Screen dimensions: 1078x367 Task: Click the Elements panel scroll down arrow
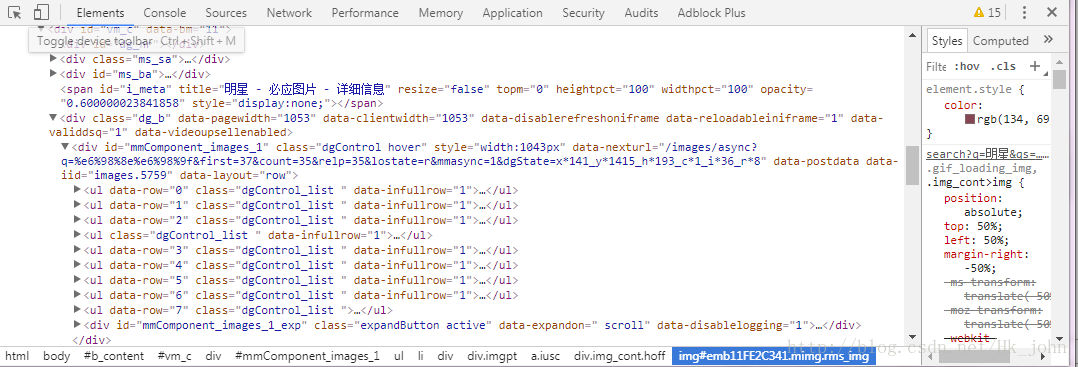(912, 337)
